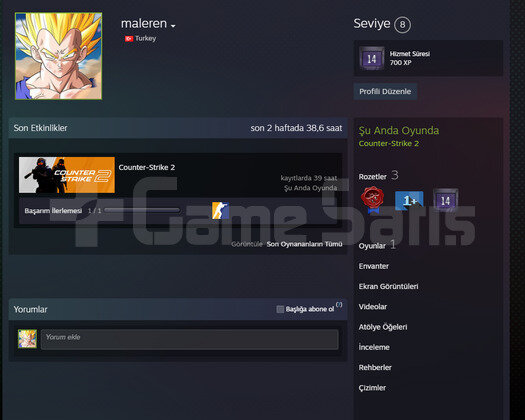
Task: Click the red seal community badge
Action: coord(372,200)
